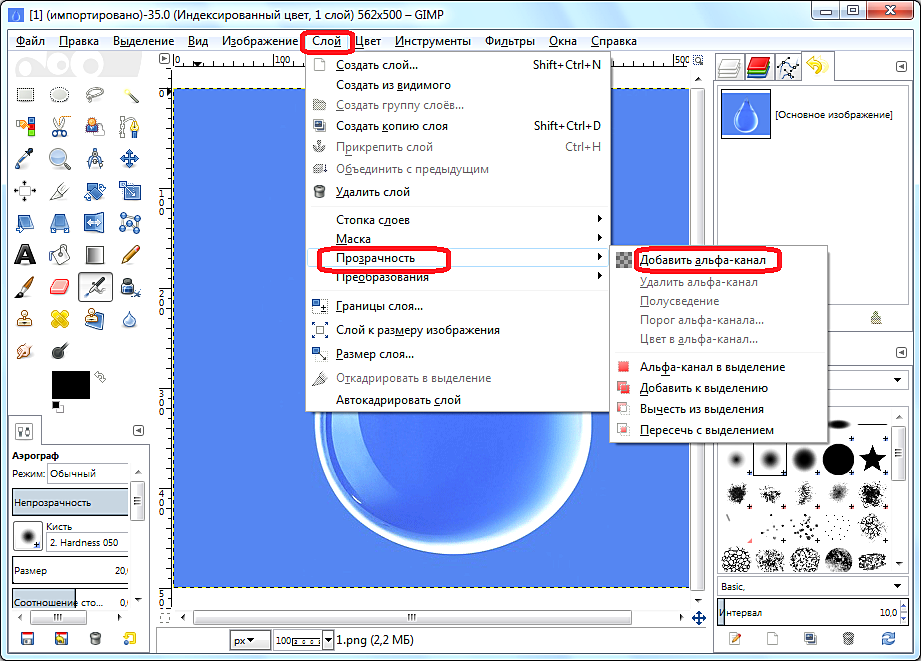Open the Файл menu
The image size is (921, 661).
(x=31, y=41)
